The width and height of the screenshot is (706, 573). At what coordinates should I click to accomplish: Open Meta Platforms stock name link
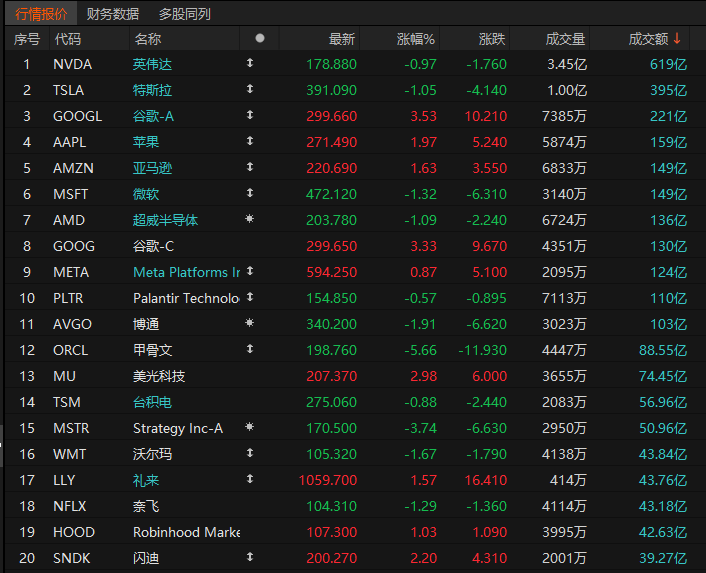tap(186, 272)
